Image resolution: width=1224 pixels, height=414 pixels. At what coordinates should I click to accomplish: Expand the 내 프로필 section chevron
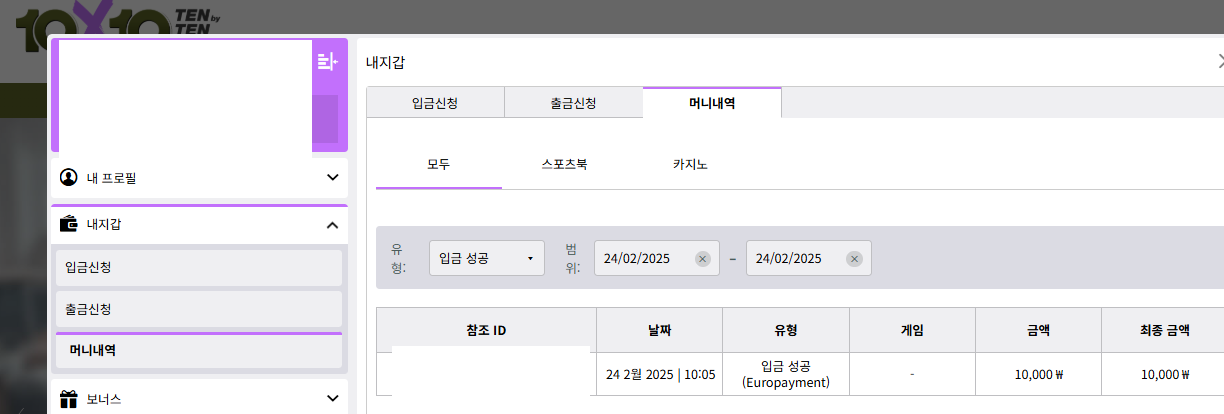[x=332, y=178]
